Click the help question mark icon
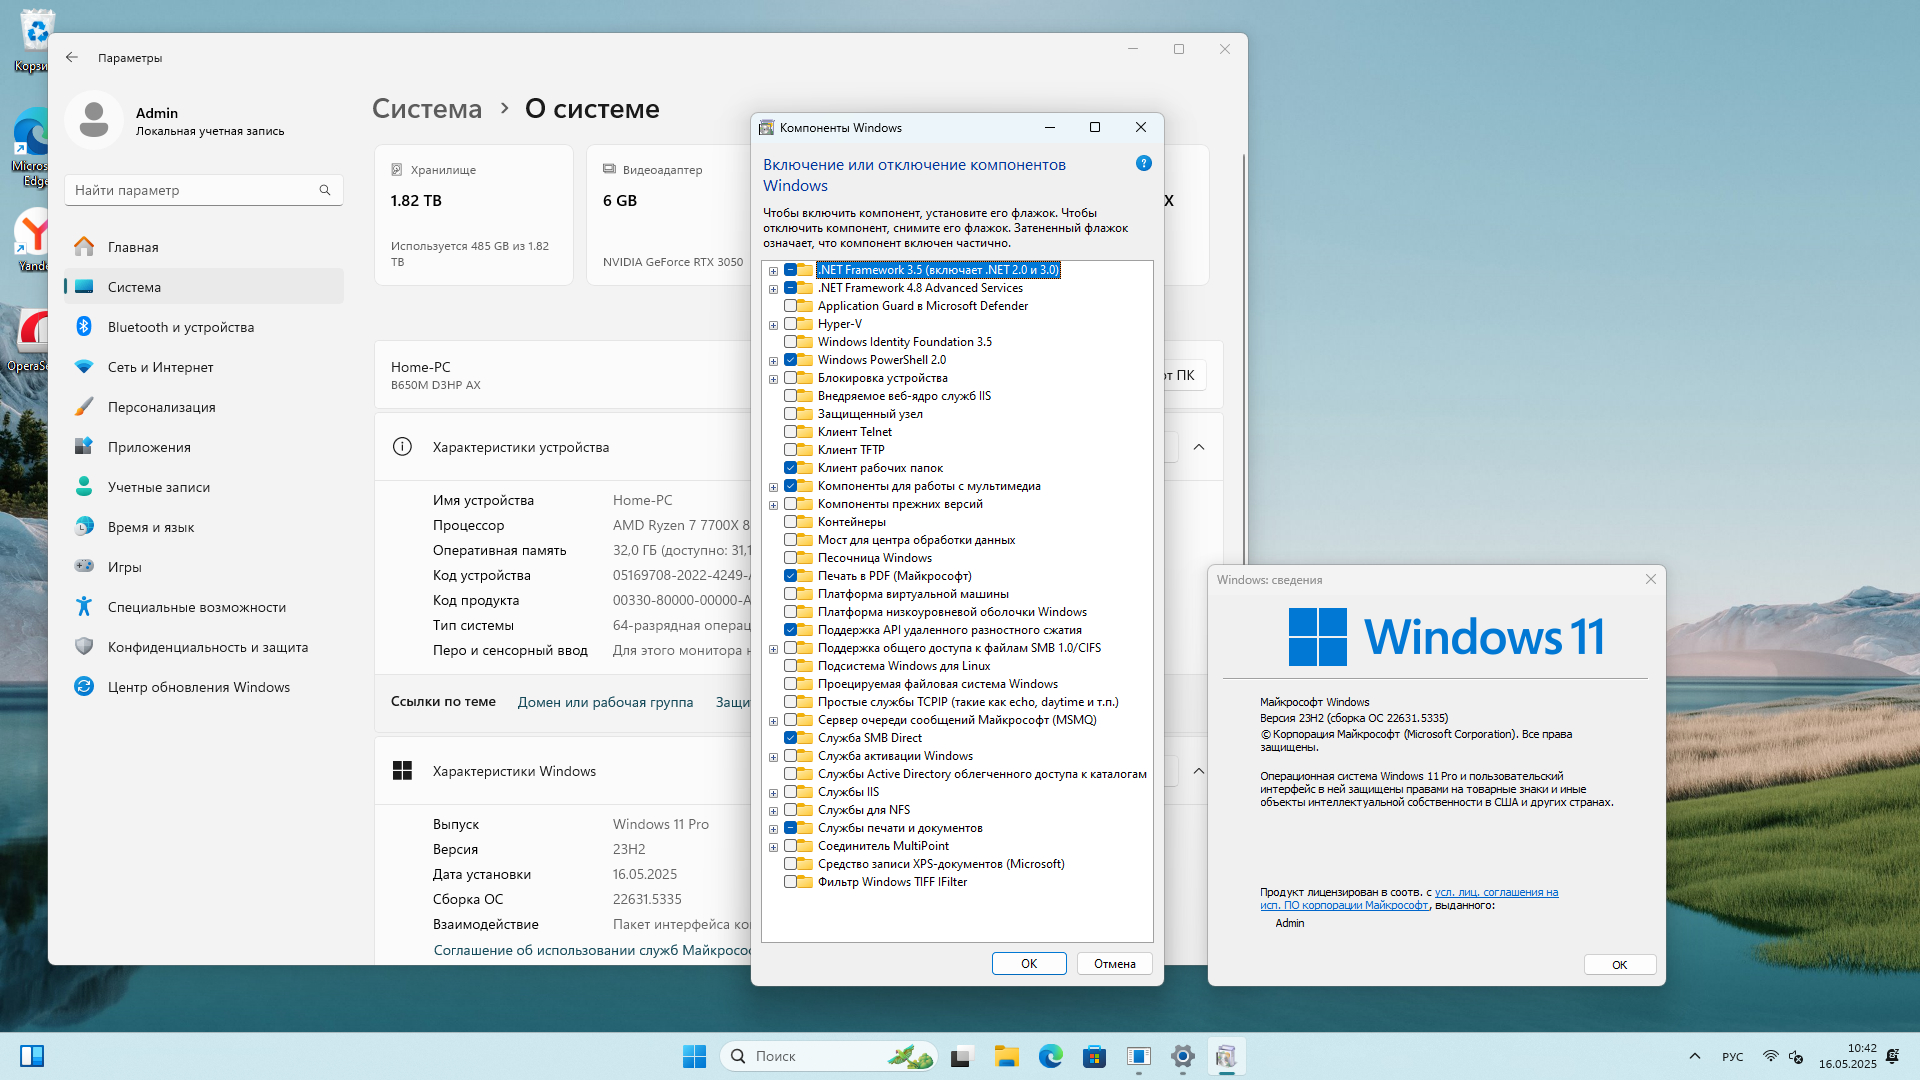Screen dimensions: 1920x1080 [x=1144, y=163]
